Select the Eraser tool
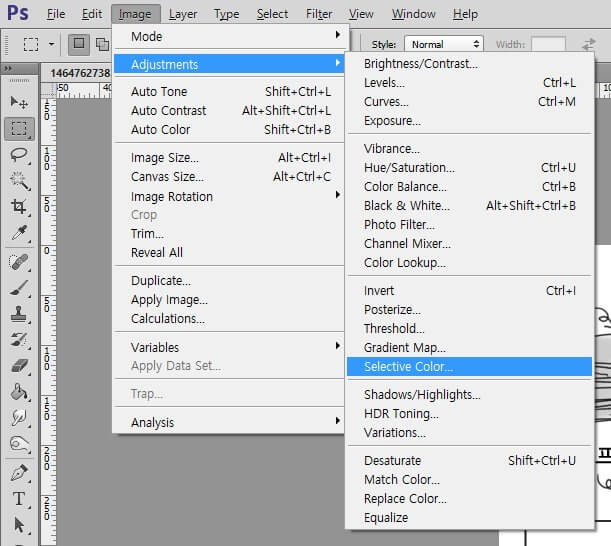 click(19, 366)
